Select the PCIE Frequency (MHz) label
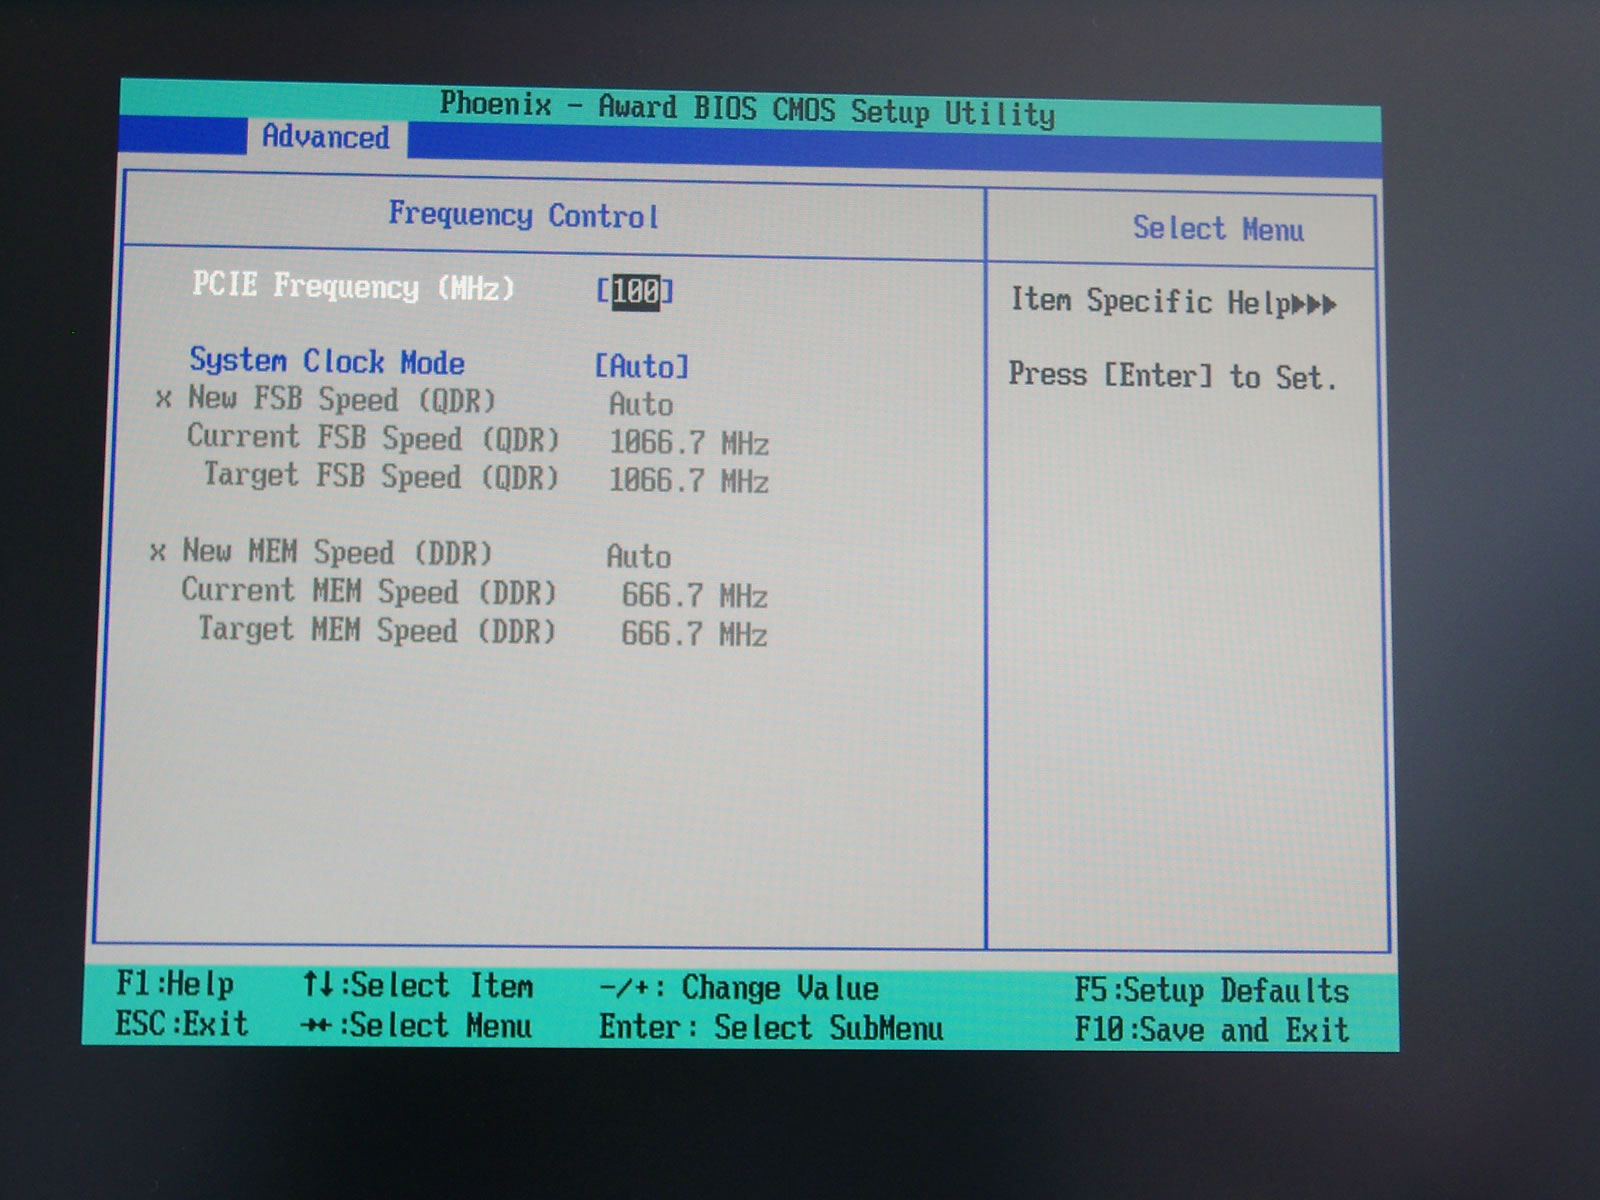Viewport: 1600px width, 1200px height. click(x=353, y=286)
